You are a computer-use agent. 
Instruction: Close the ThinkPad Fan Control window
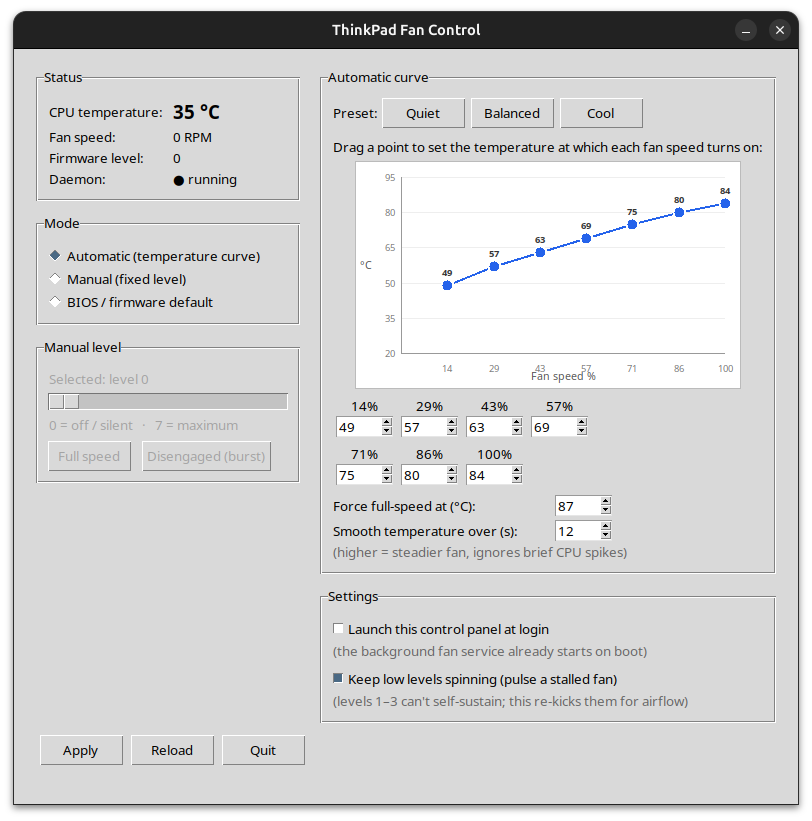tap(780, 30)
